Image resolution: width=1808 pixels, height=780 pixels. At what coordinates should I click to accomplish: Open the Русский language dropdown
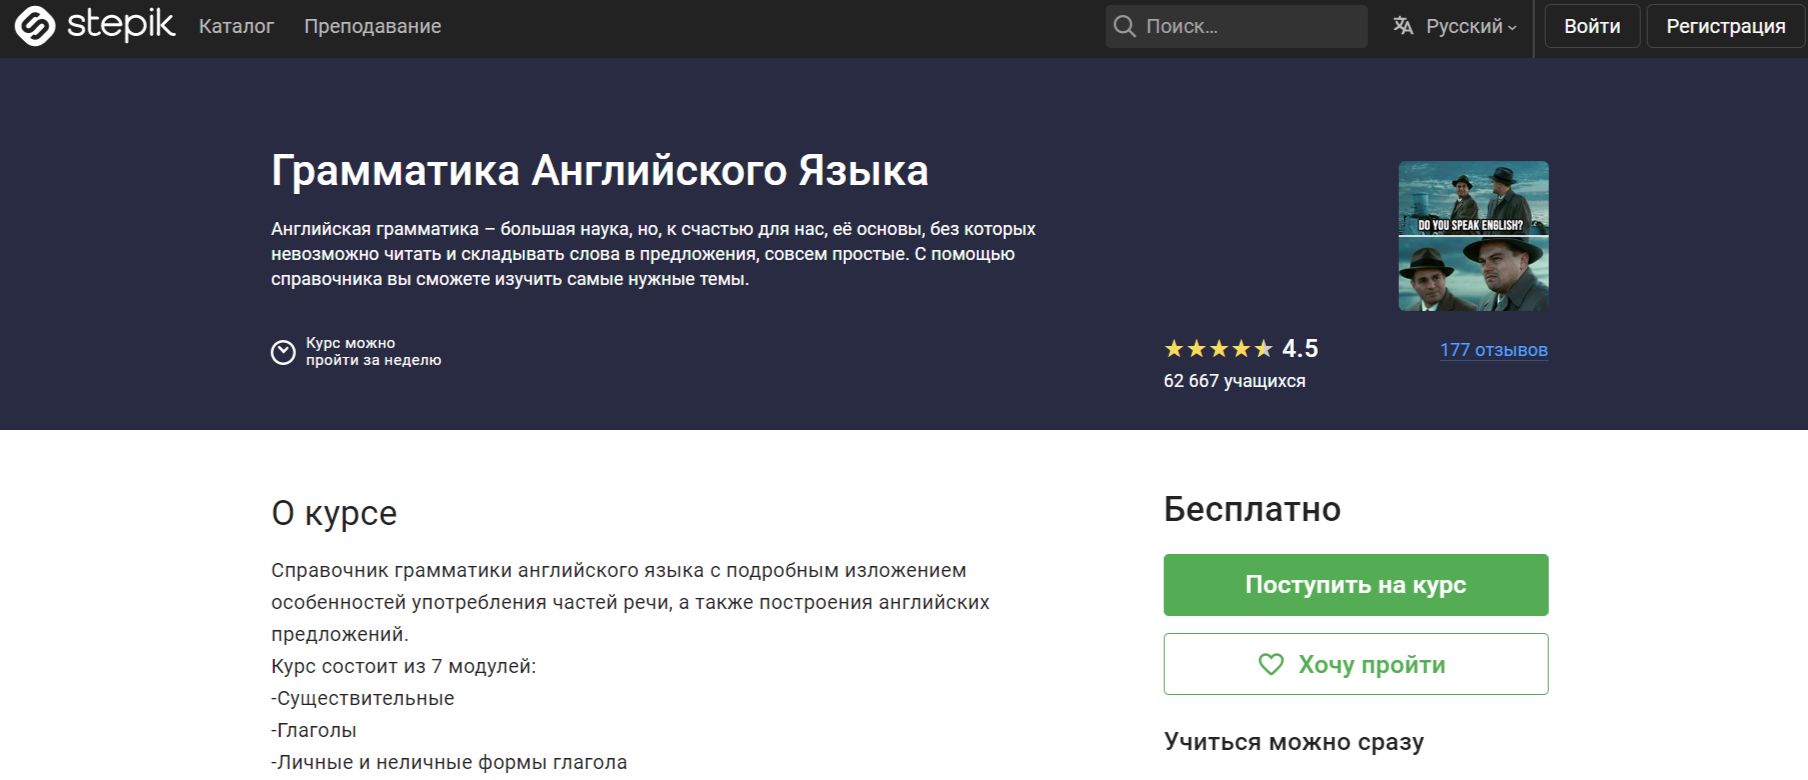tap(1455, 26)
